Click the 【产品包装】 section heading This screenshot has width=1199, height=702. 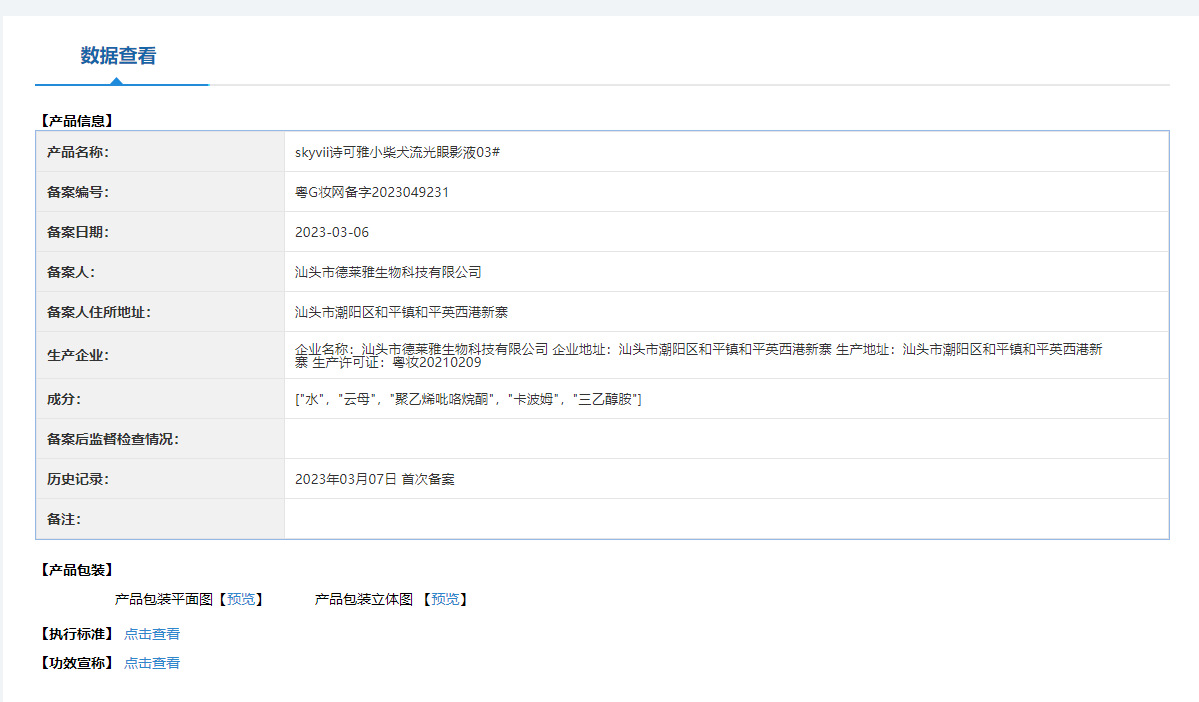[x=77, y=570]
